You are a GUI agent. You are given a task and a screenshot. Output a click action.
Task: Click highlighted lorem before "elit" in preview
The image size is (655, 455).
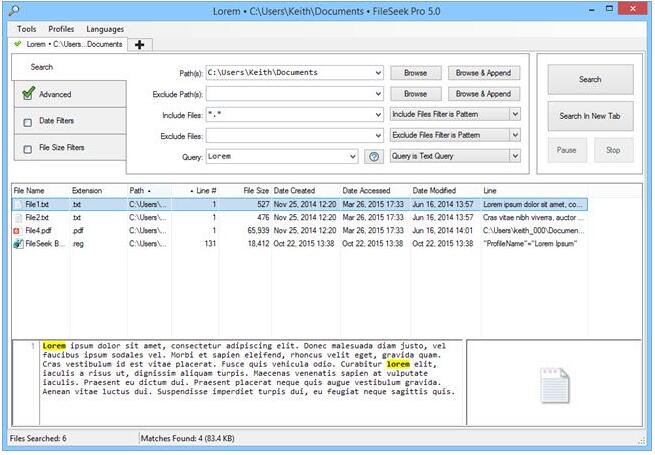coord(398,364)
